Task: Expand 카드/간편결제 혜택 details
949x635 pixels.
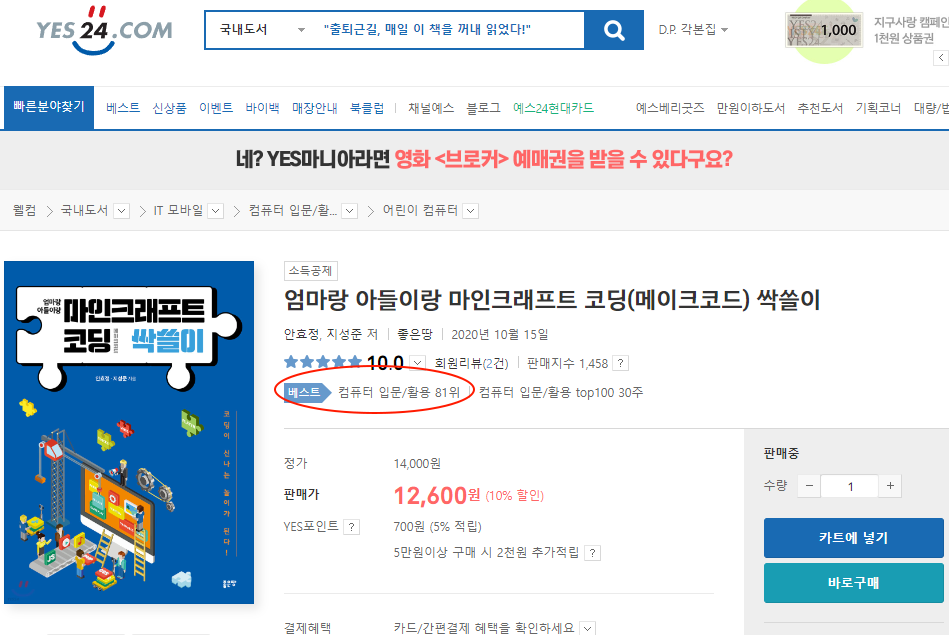Action: [x=587, y=628]
